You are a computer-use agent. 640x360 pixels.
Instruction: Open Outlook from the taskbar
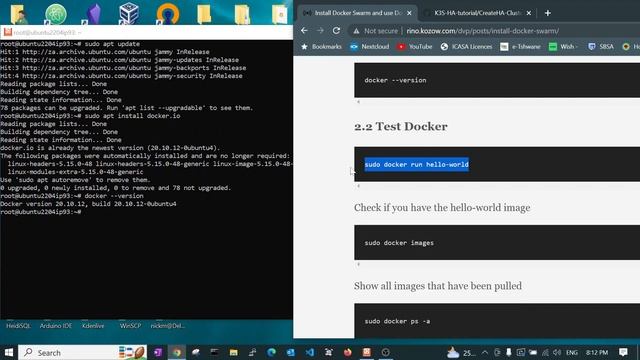tap(290, 352)
